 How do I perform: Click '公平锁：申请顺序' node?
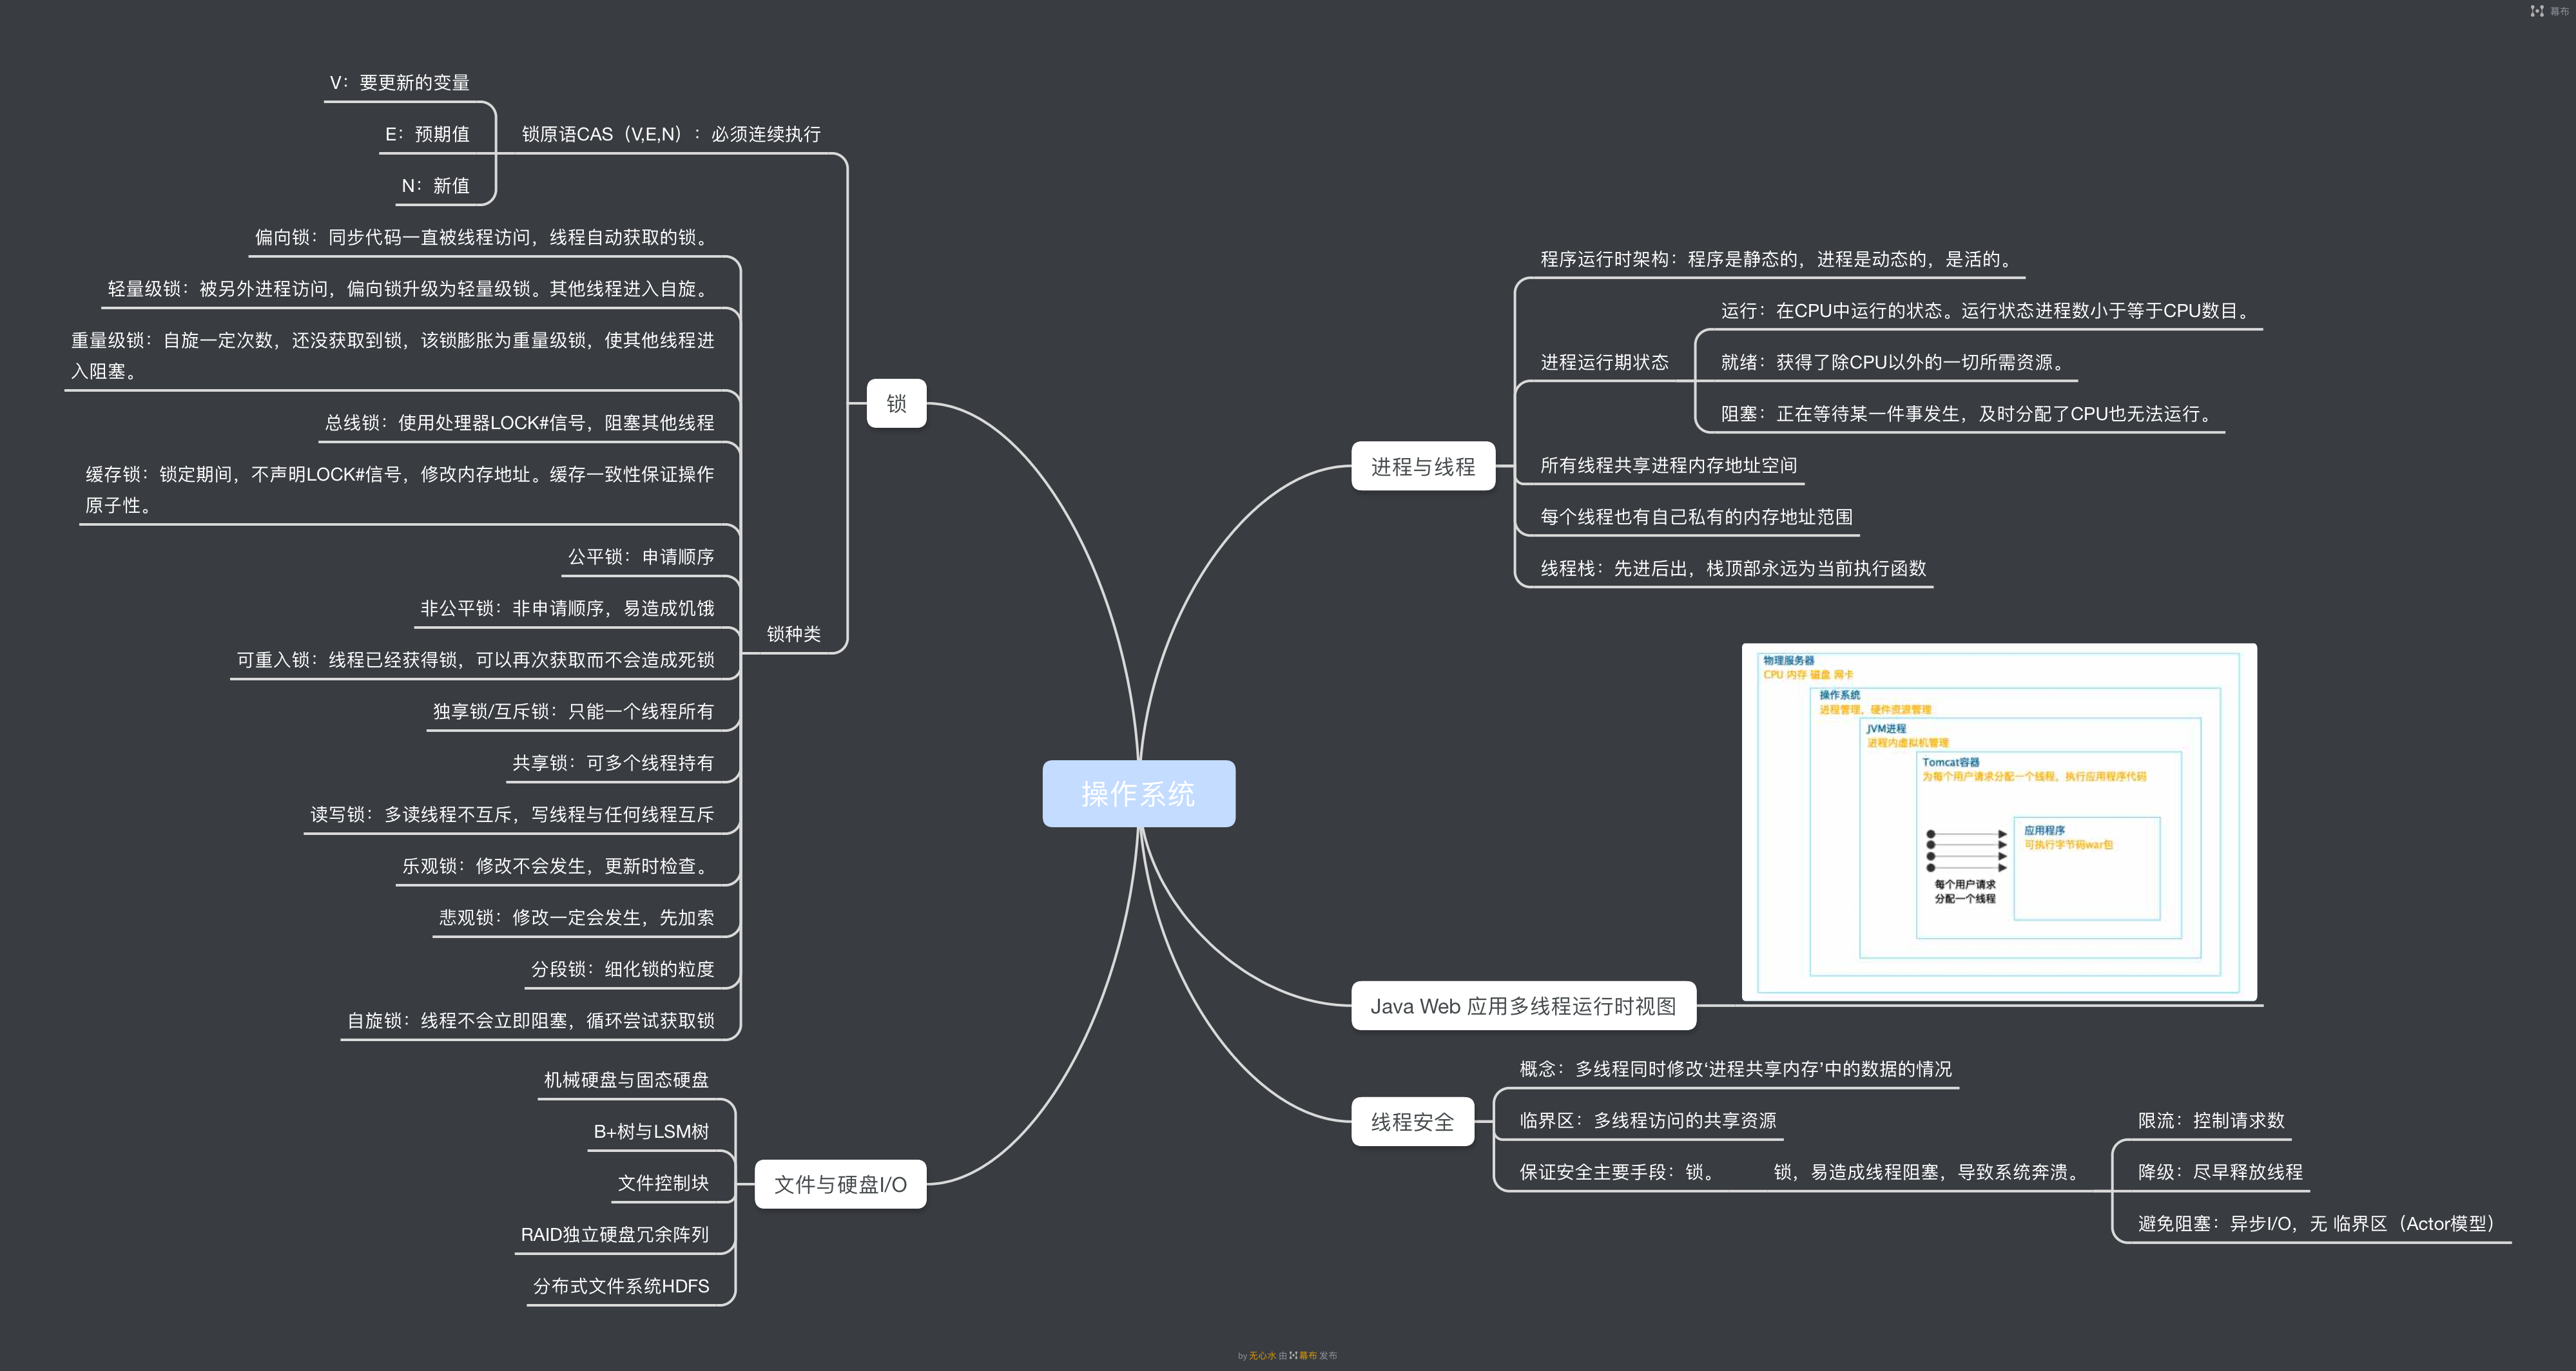[641, 557]
